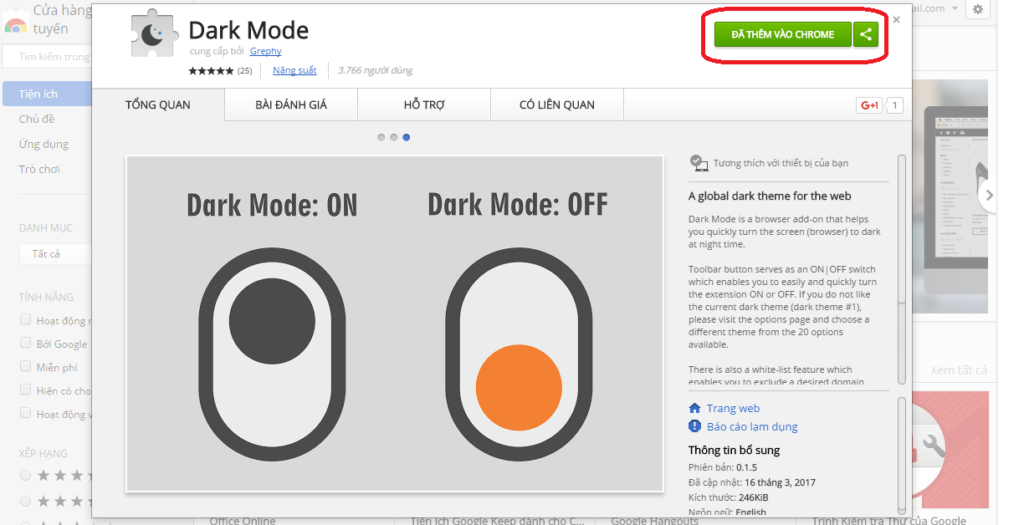Viewport: 1024px width, 525px height.
Task: Click the Tương thích với thiết bị của bạn text
Action: pos(780,163)
